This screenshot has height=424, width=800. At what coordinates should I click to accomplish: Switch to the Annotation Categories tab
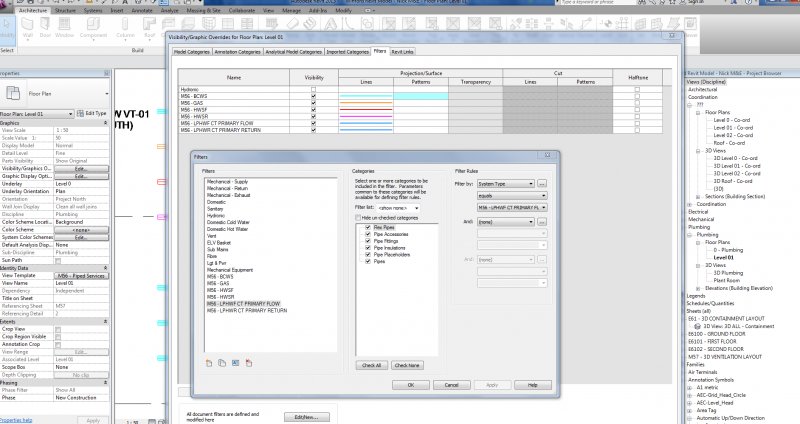click(x=237, y=52)
